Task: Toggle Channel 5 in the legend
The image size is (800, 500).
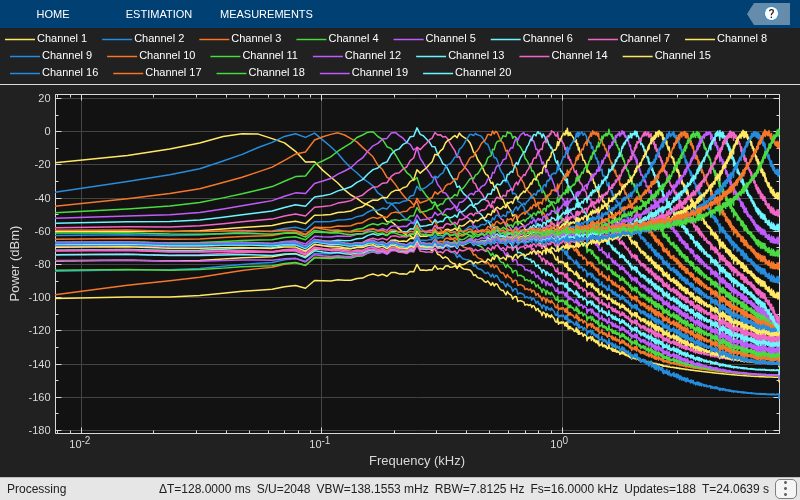Action: pyautogui.click(x=435, y=38)
